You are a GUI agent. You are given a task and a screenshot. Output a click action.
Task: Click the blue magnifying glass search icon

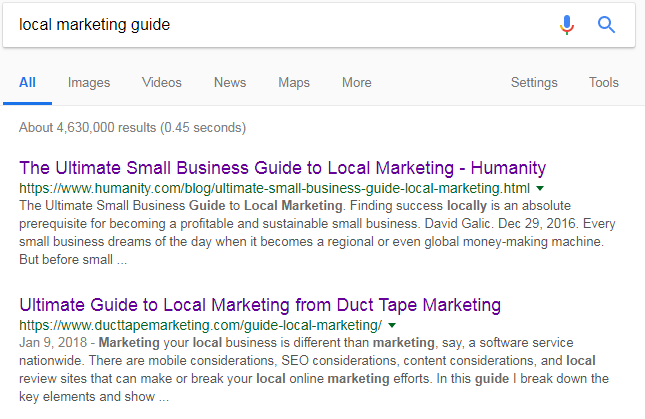[606, 25]
